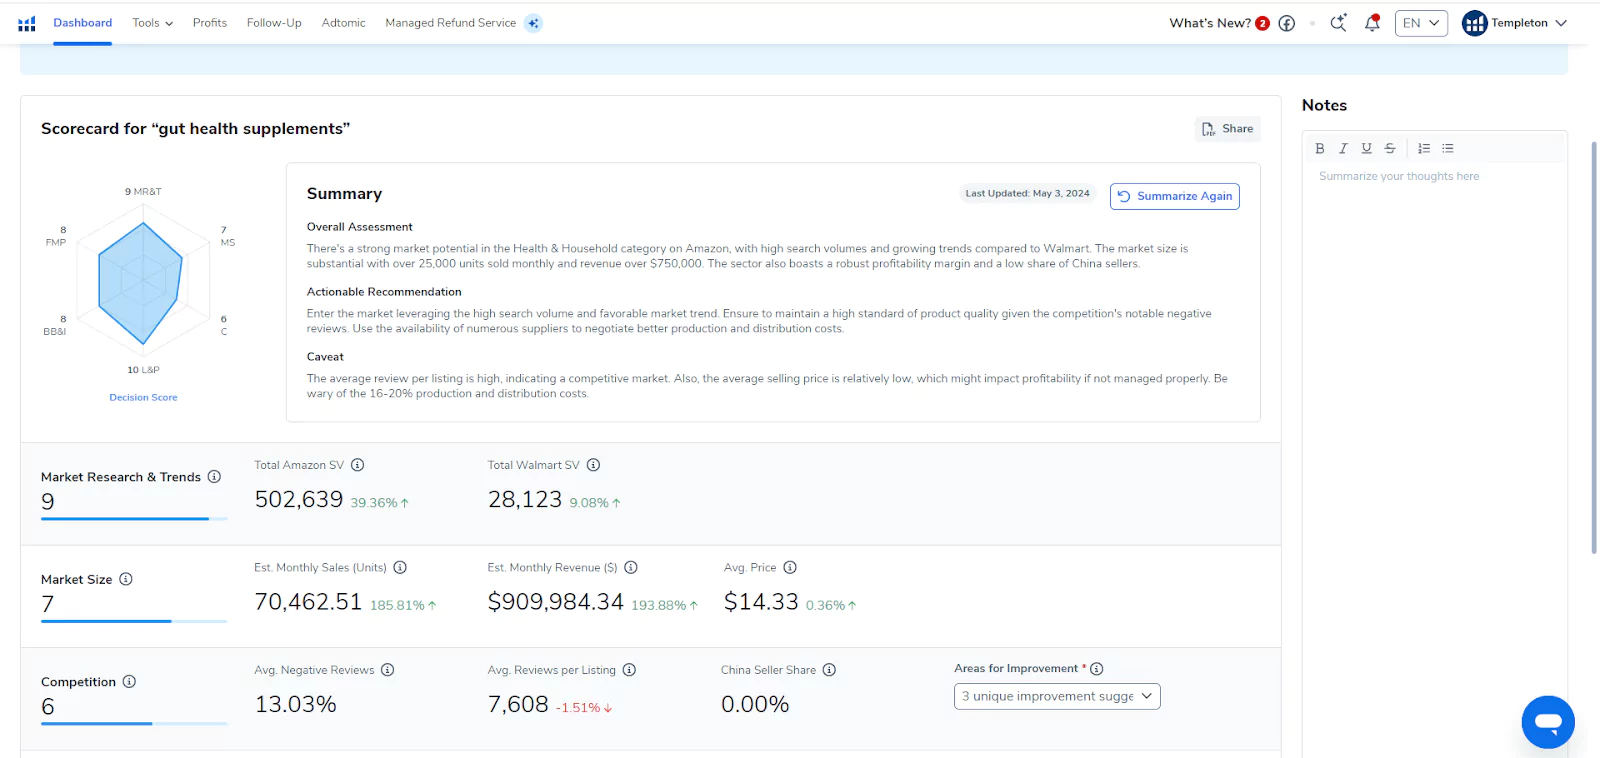The image size is (1600, 758).
Task: Toggle italic formatting in Notes
Action: (x=1343, y=148)
